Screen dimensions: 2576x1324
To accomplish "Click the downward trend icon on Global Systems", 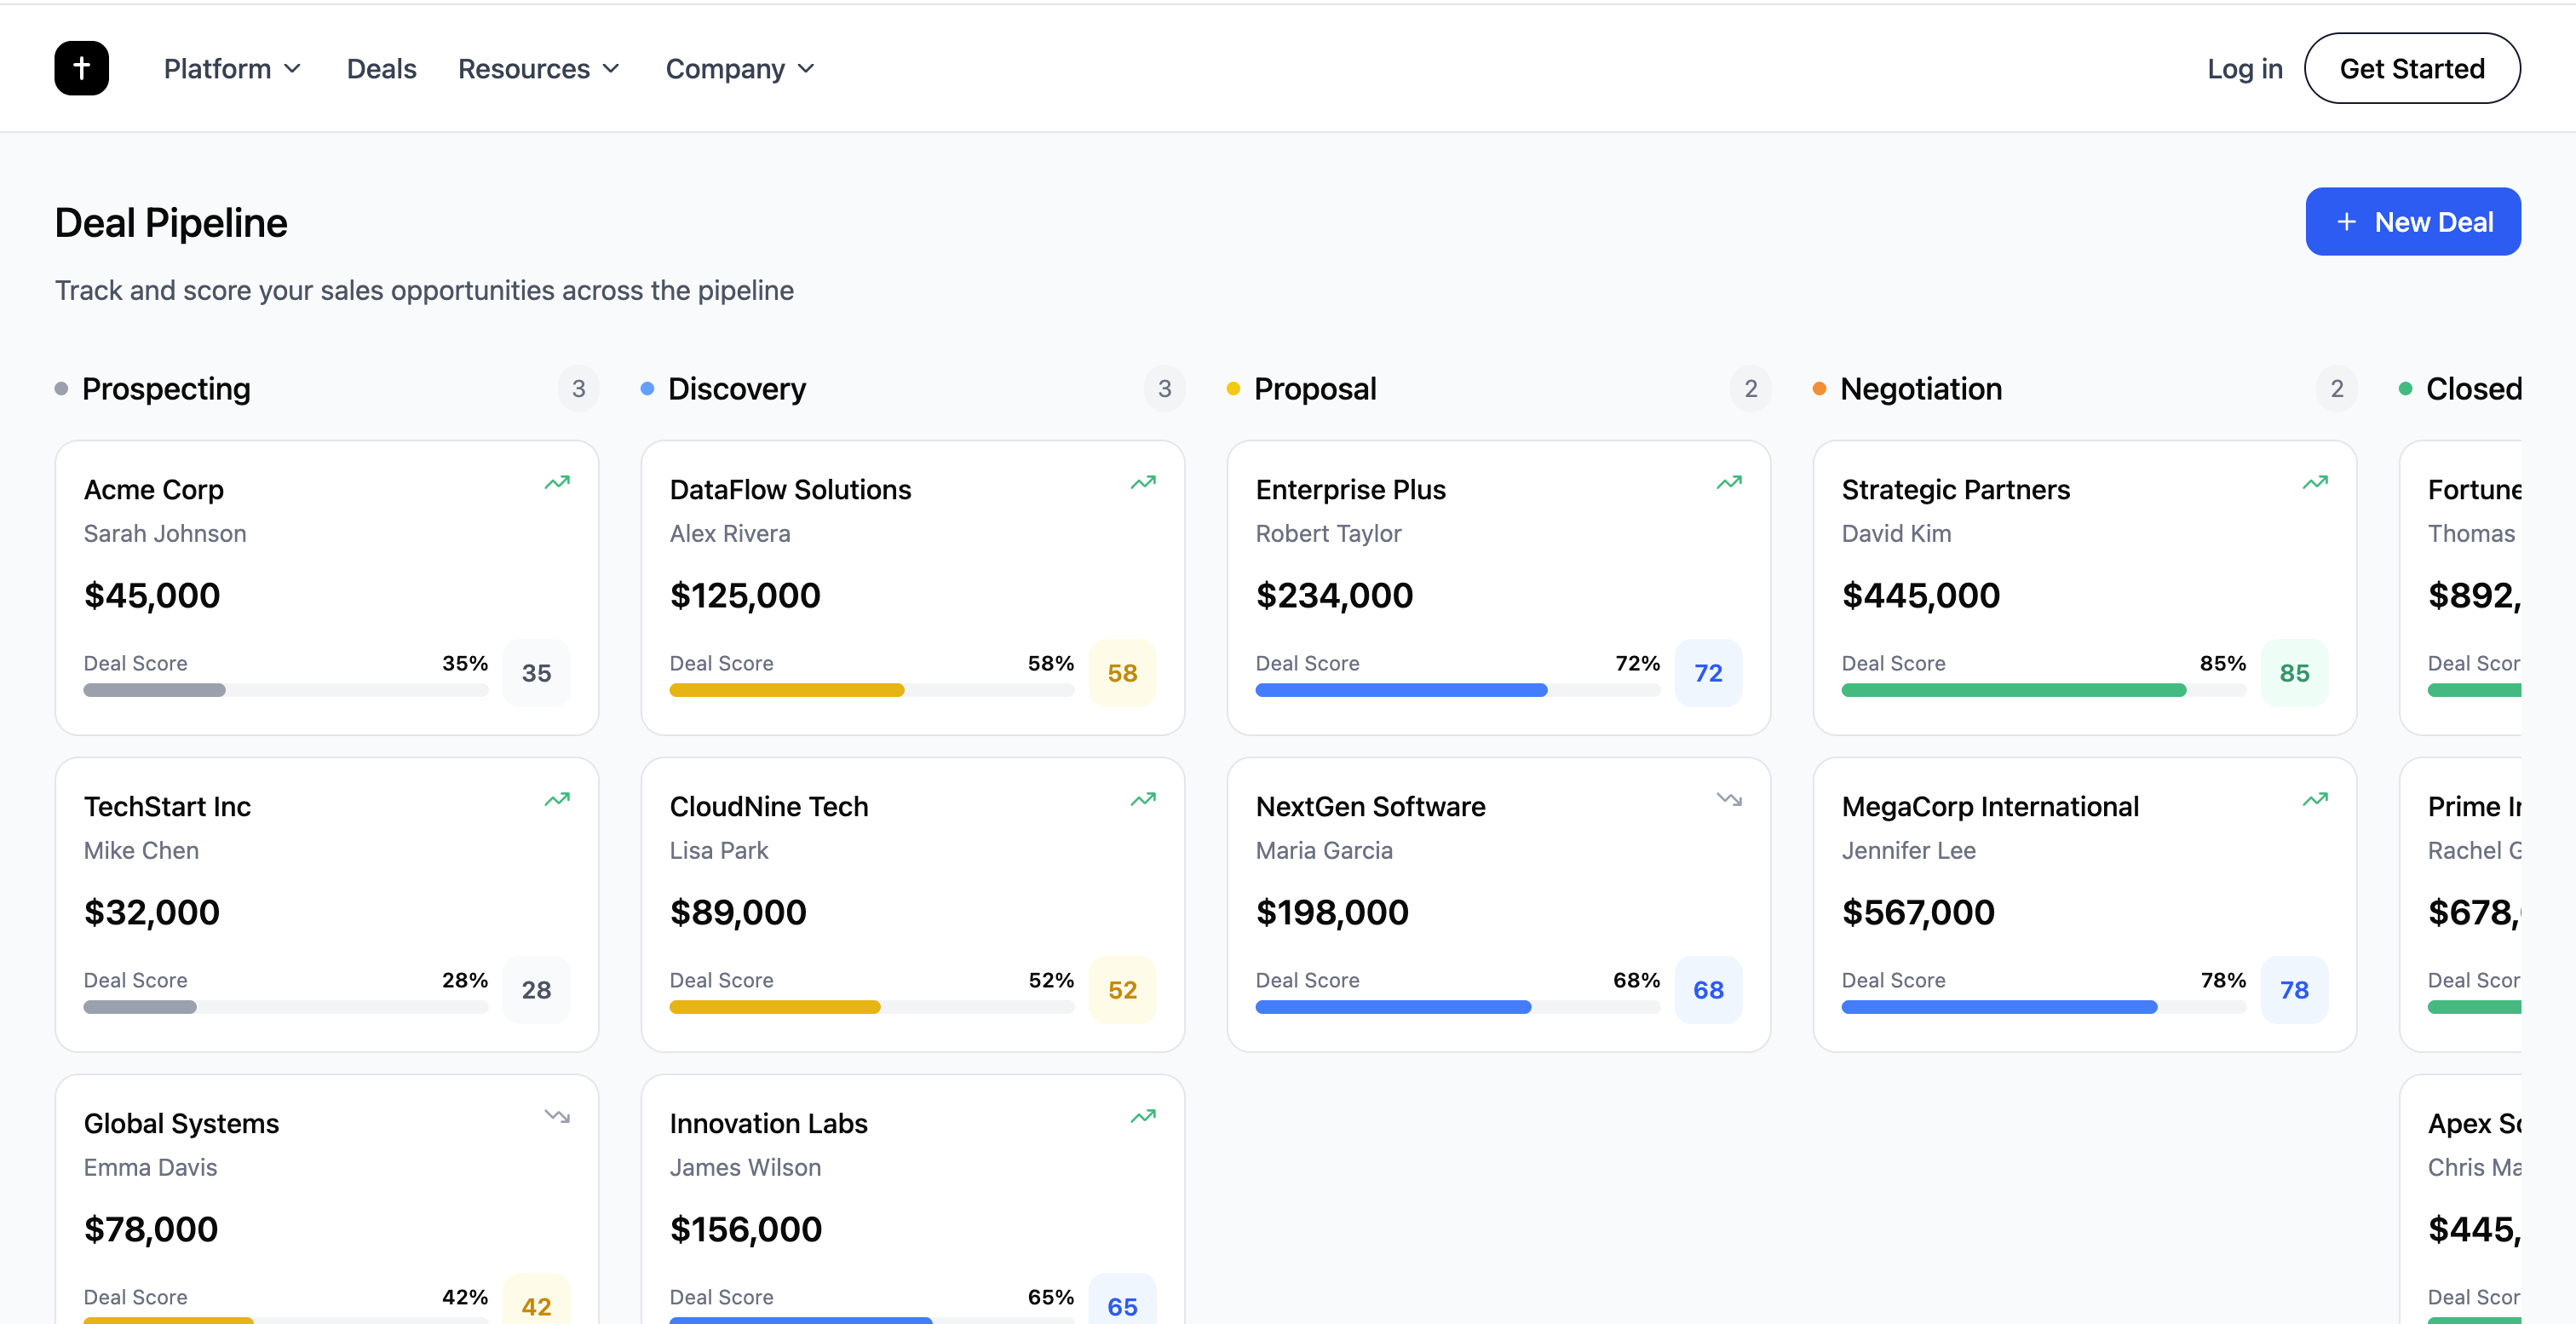I will [x=557, y=1117].
